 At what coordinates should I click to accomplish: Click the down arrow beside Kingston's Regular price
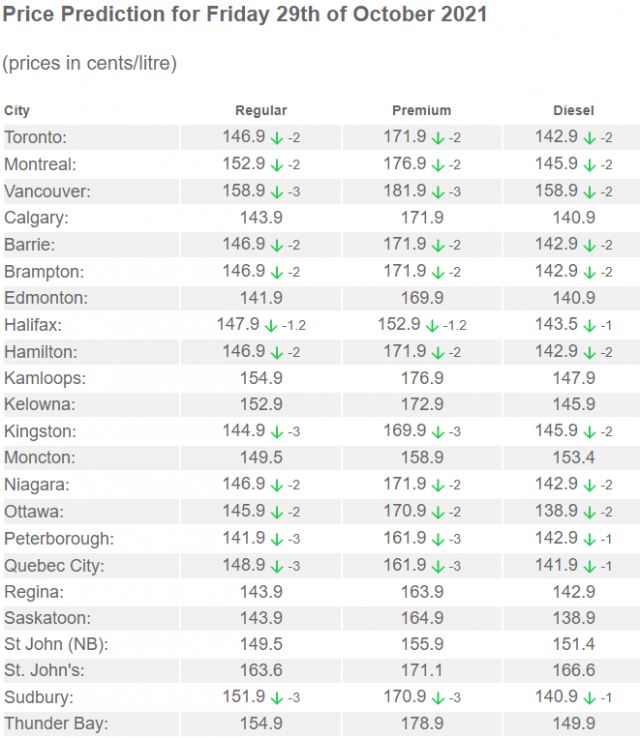[x=276, y=432]
